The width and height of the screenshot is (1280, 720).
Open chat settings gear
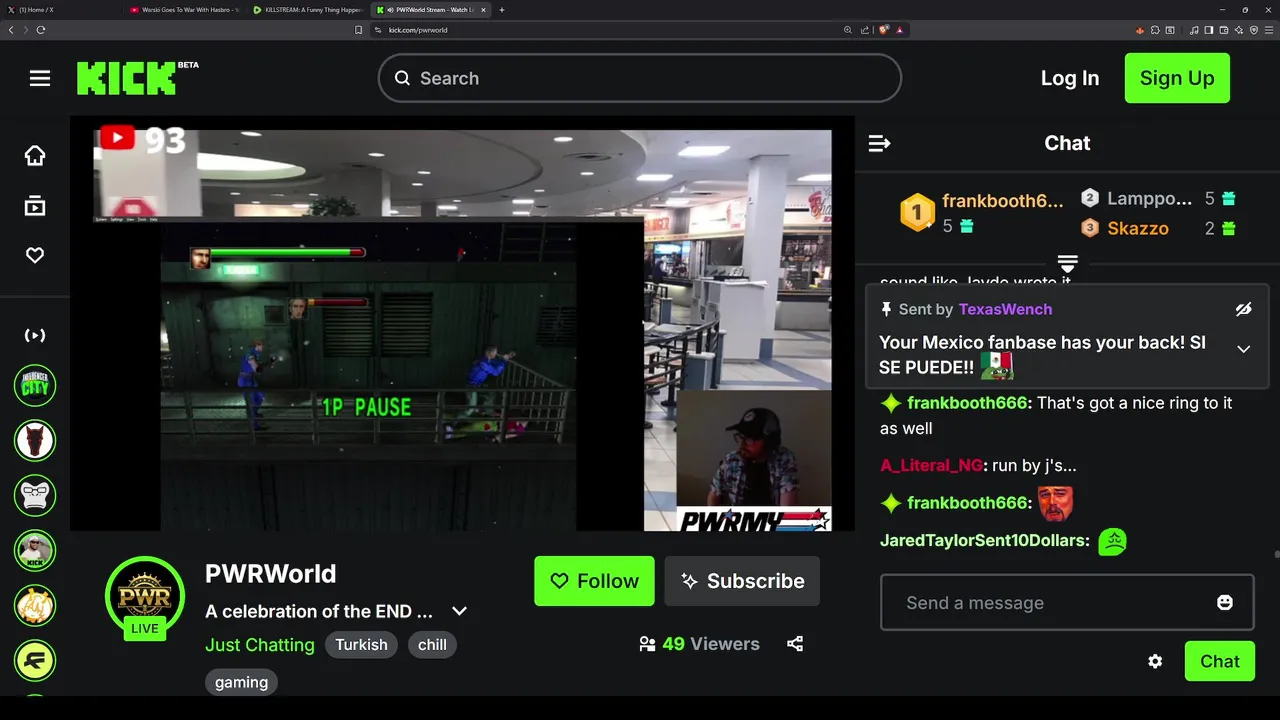point(1155,661)
